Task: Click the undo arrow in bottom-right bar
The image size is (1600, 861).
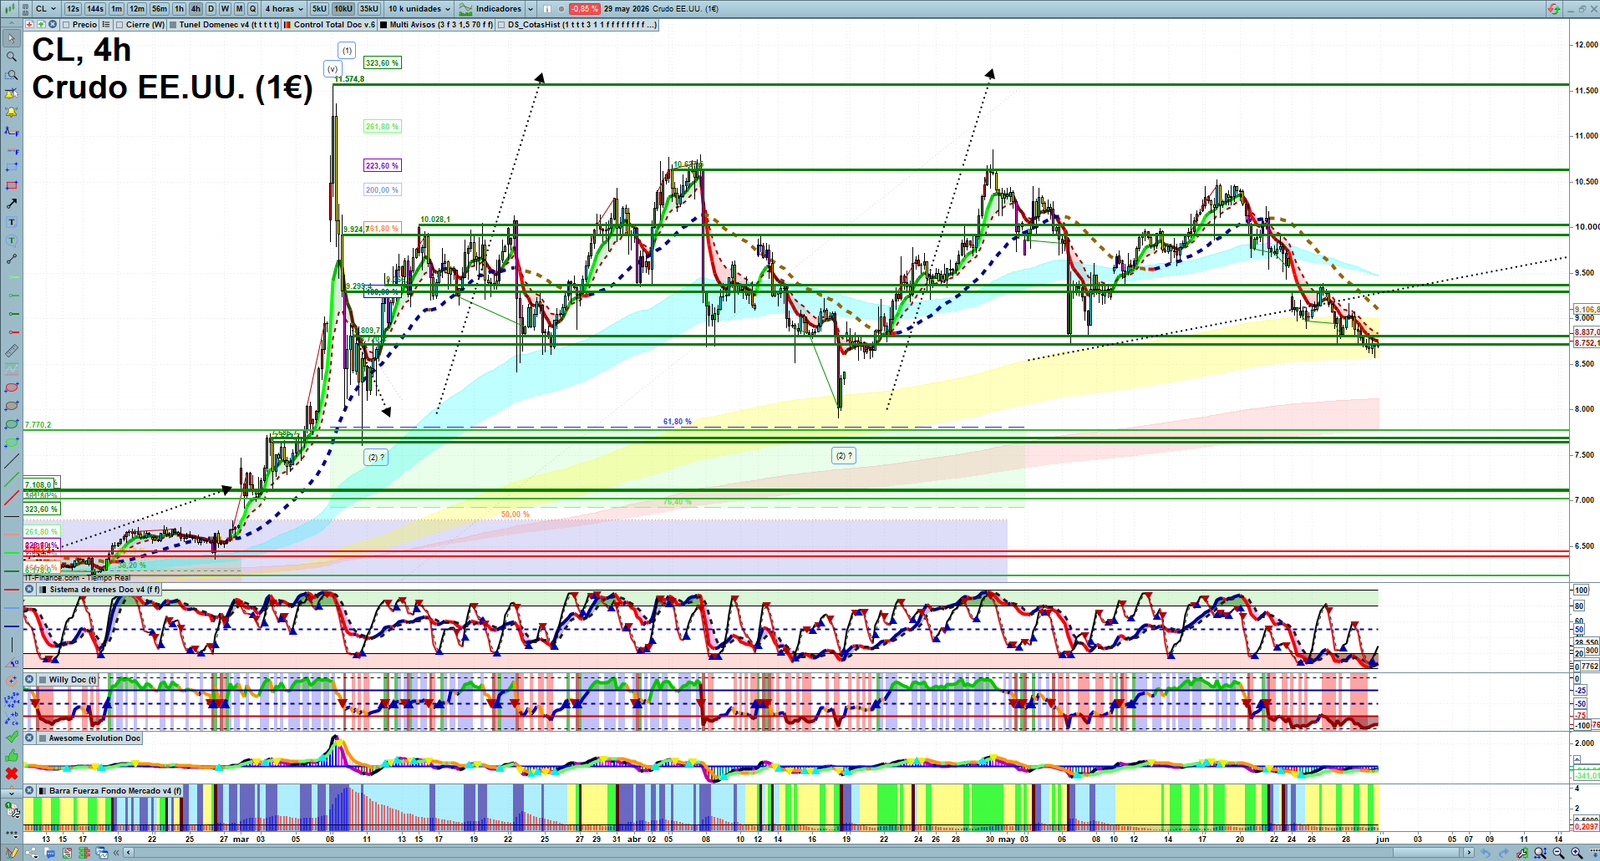Action: pyautogui.click(x=1486, y=852)
